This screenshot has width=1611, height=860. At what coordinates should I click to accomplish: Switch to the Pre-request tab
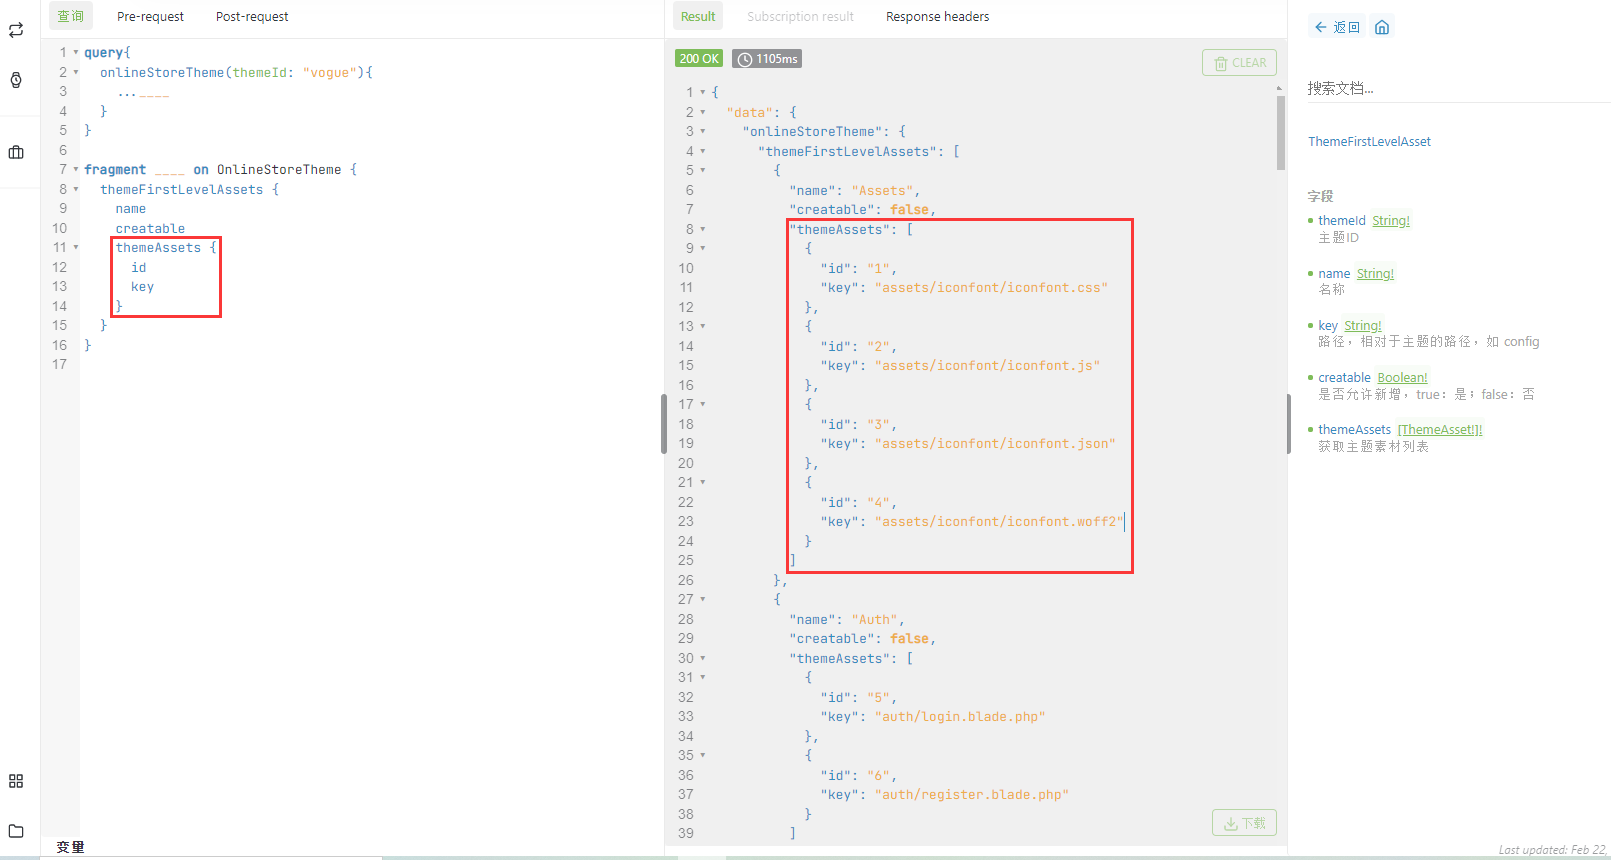click(150, 17)
